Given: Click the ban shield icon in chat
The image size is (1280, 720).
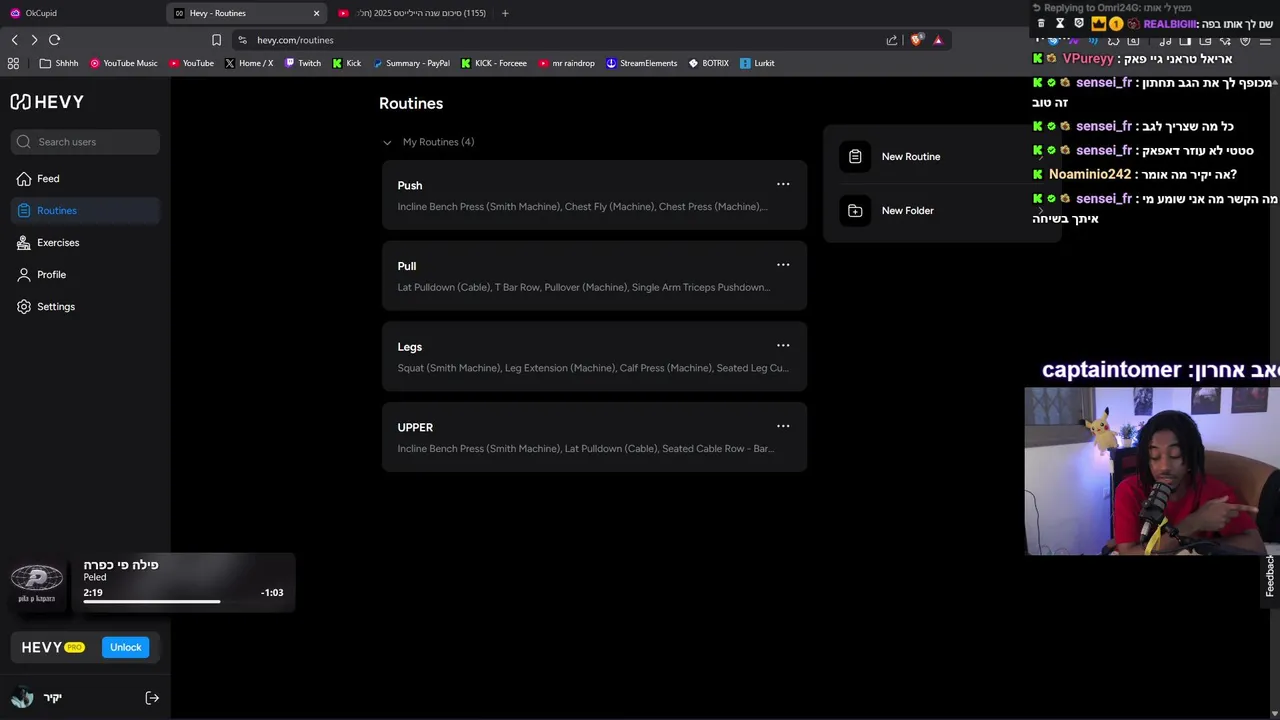Looking at the screenshot, I should tap(1078, 23).
